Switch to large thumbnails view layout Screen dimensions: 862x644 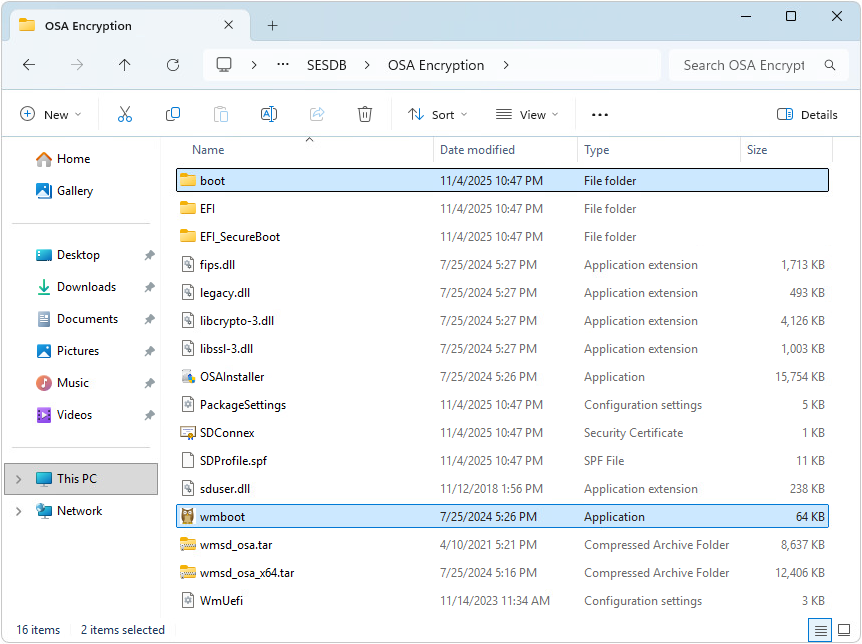coord(844,630)
